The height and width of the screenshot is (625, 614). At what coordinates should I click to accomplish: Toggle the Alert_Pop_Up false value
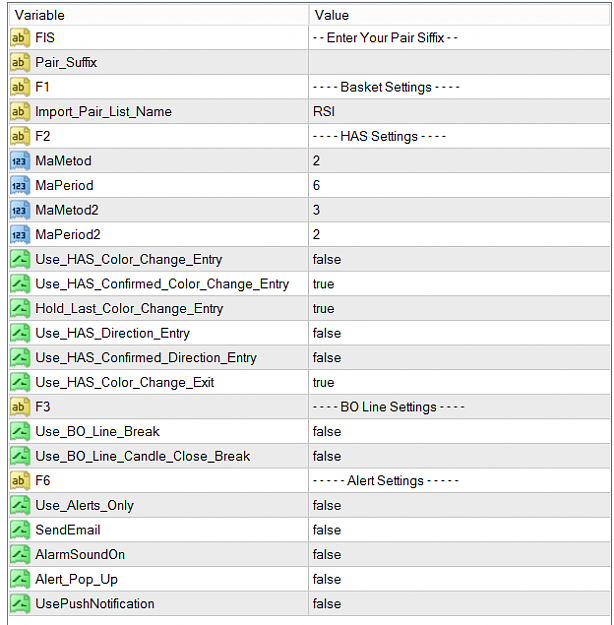(459, 579)
